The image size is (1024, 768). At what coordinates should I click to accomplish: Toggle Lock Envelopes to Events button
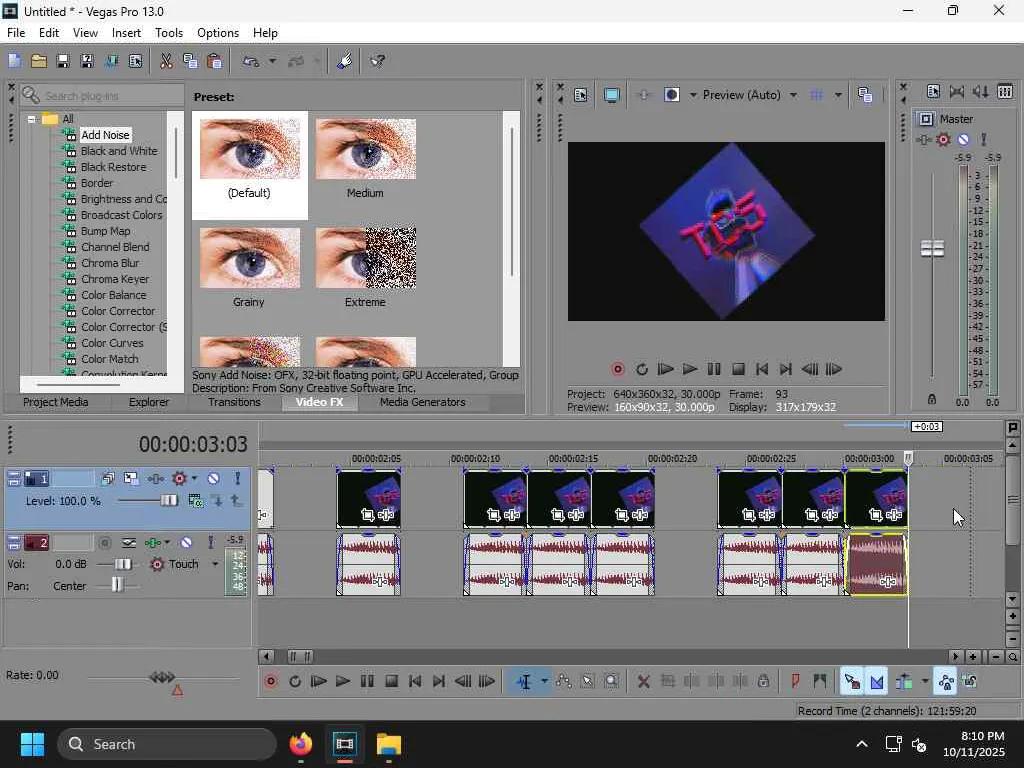coord(946,682)
